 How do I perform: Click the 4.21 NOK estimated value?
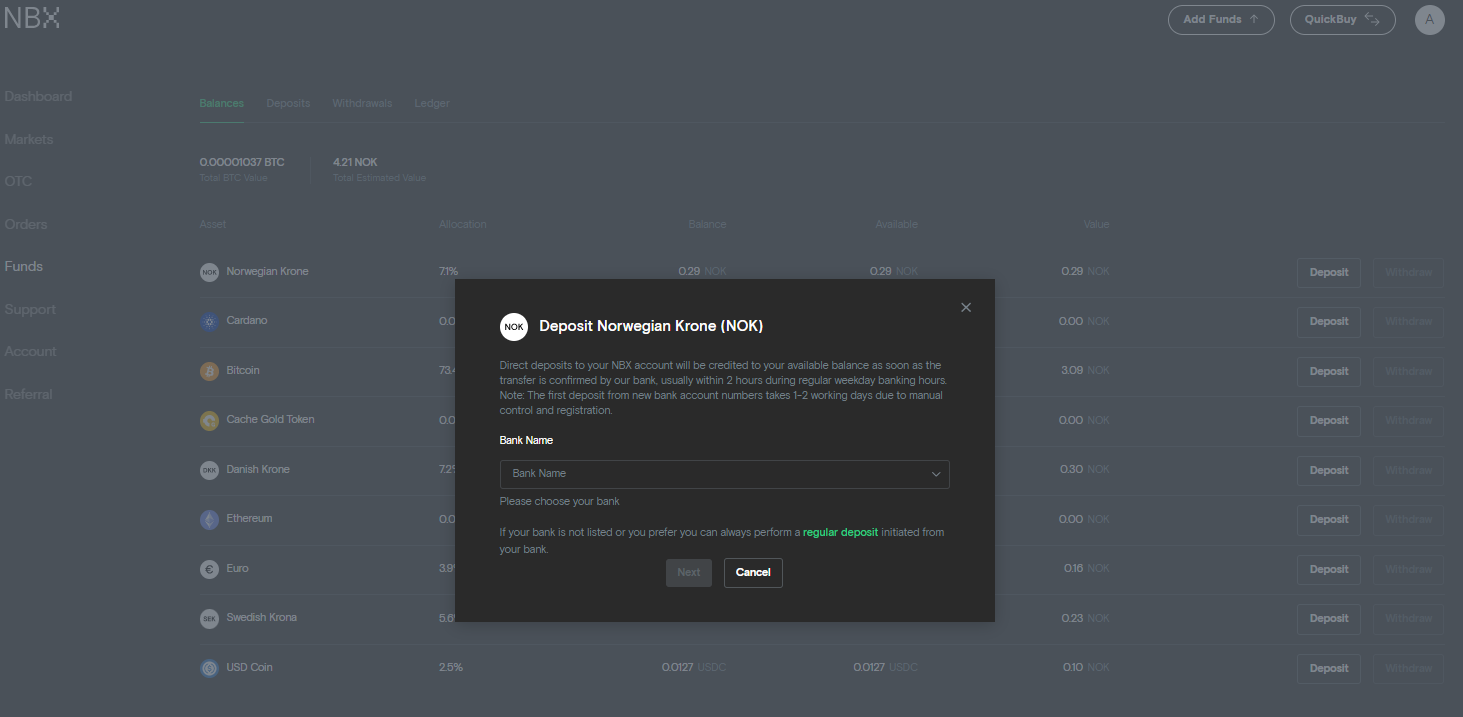(x=355, y=162)
